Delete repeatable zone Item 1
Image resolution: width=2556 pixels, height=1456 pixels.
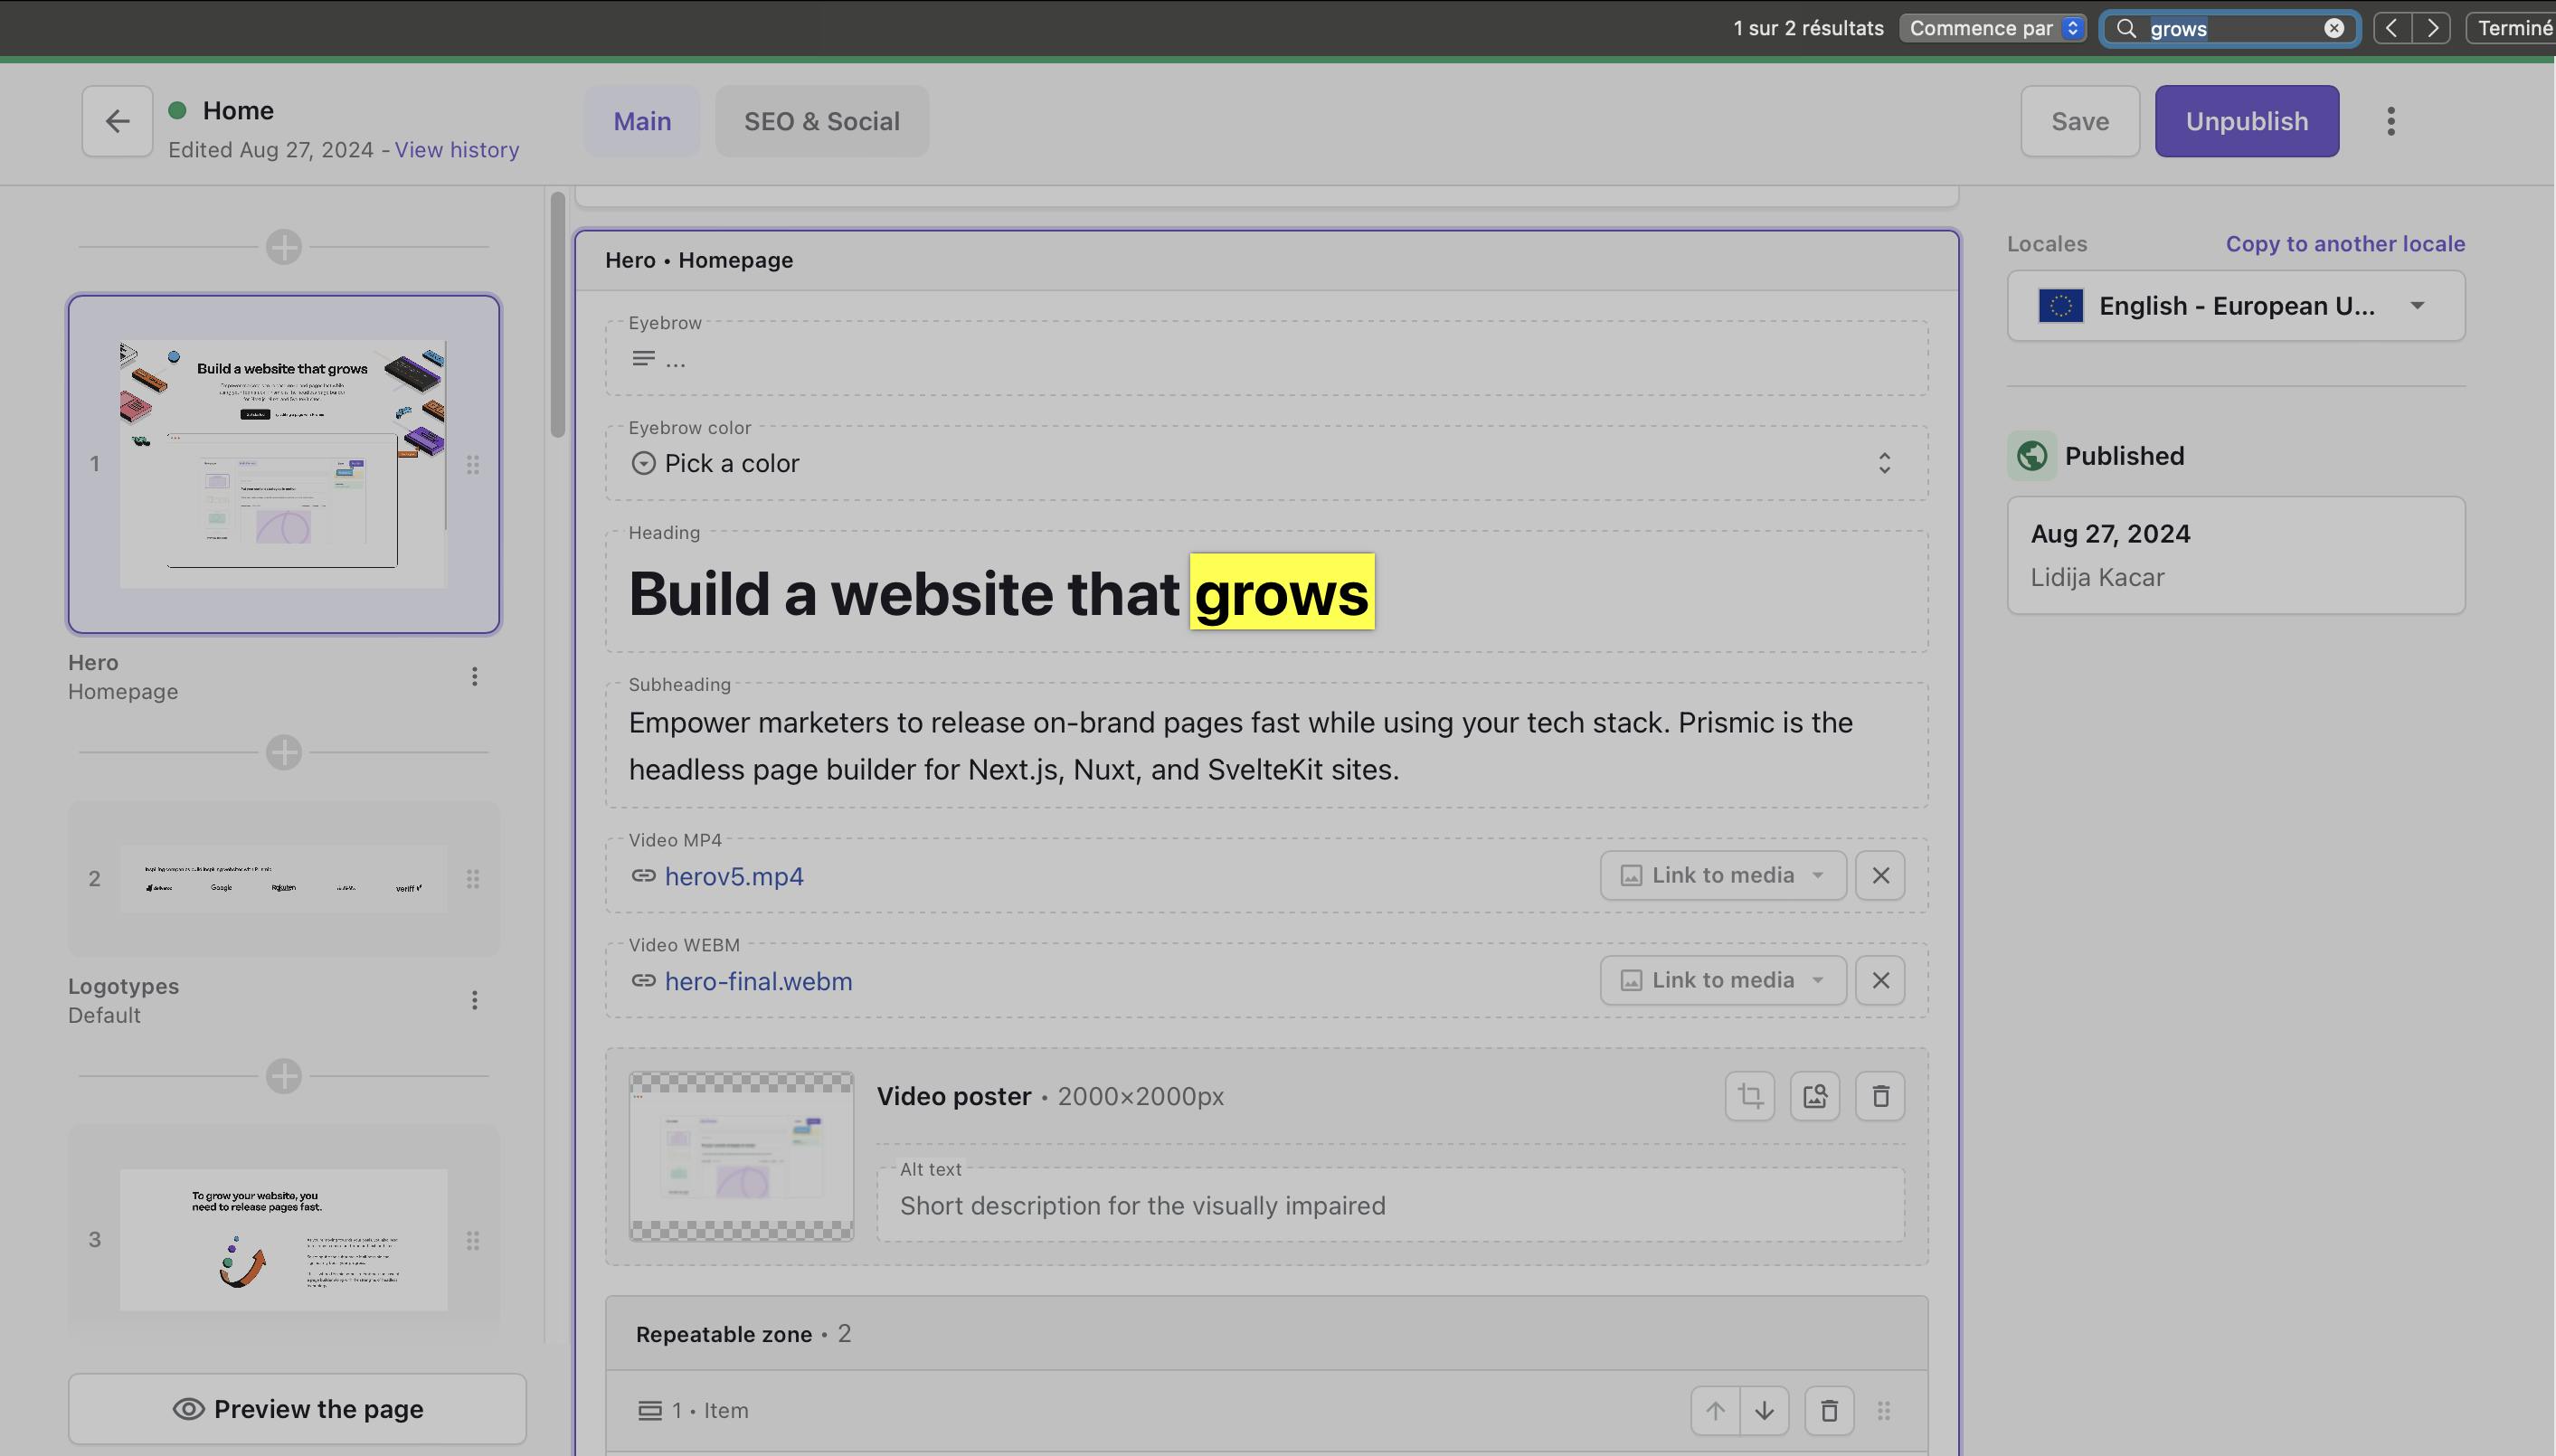[x=1828, y=1410]
